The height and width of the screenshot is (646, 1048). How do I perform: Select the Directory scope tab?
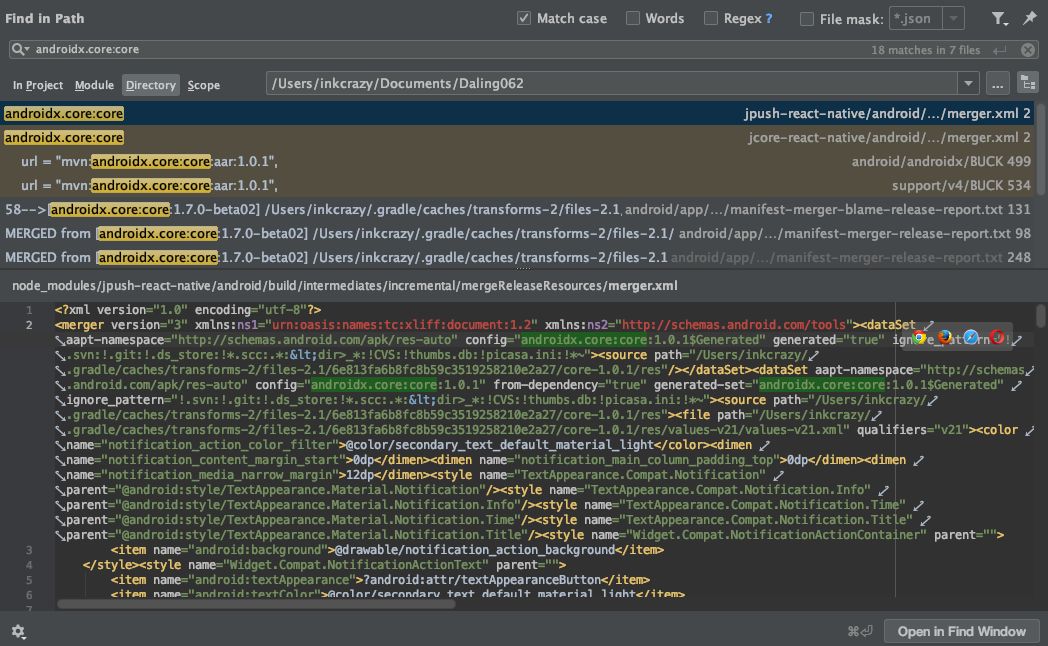(150, 85)
